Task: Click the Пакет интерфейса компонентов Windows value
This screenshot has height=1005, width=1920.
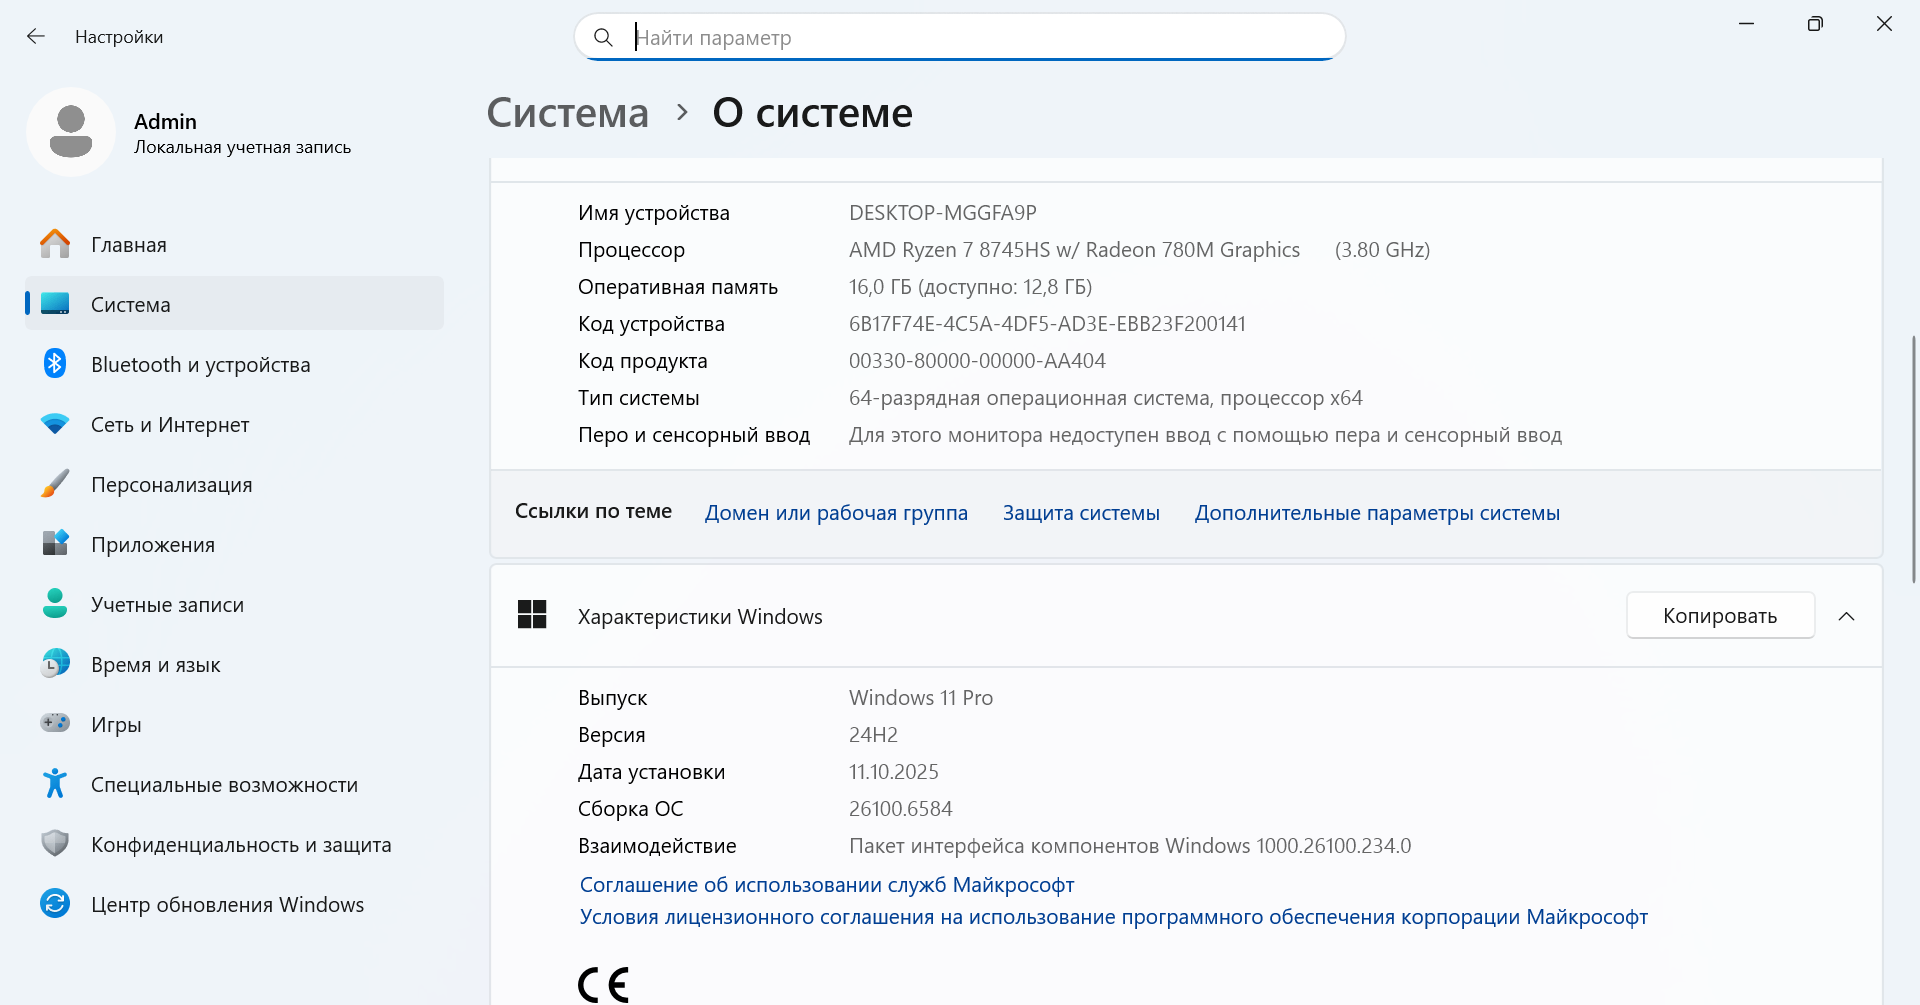Action: (1130, 846)
